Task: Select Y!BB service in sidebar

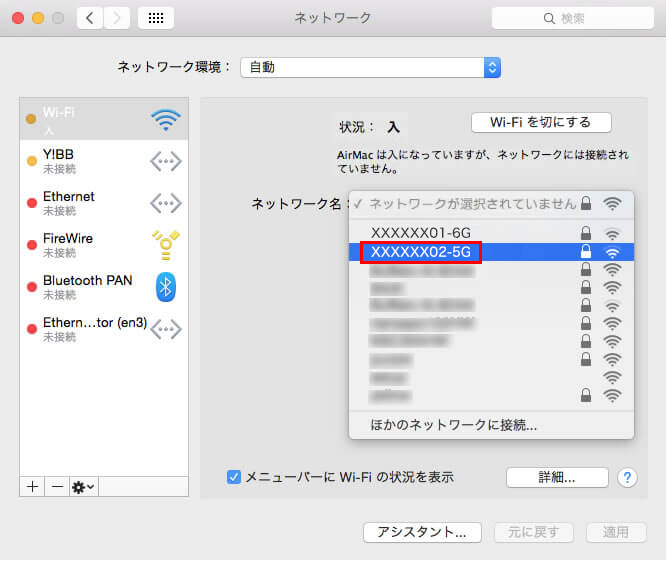Action: pyautogui.click(x=104, y=161)
